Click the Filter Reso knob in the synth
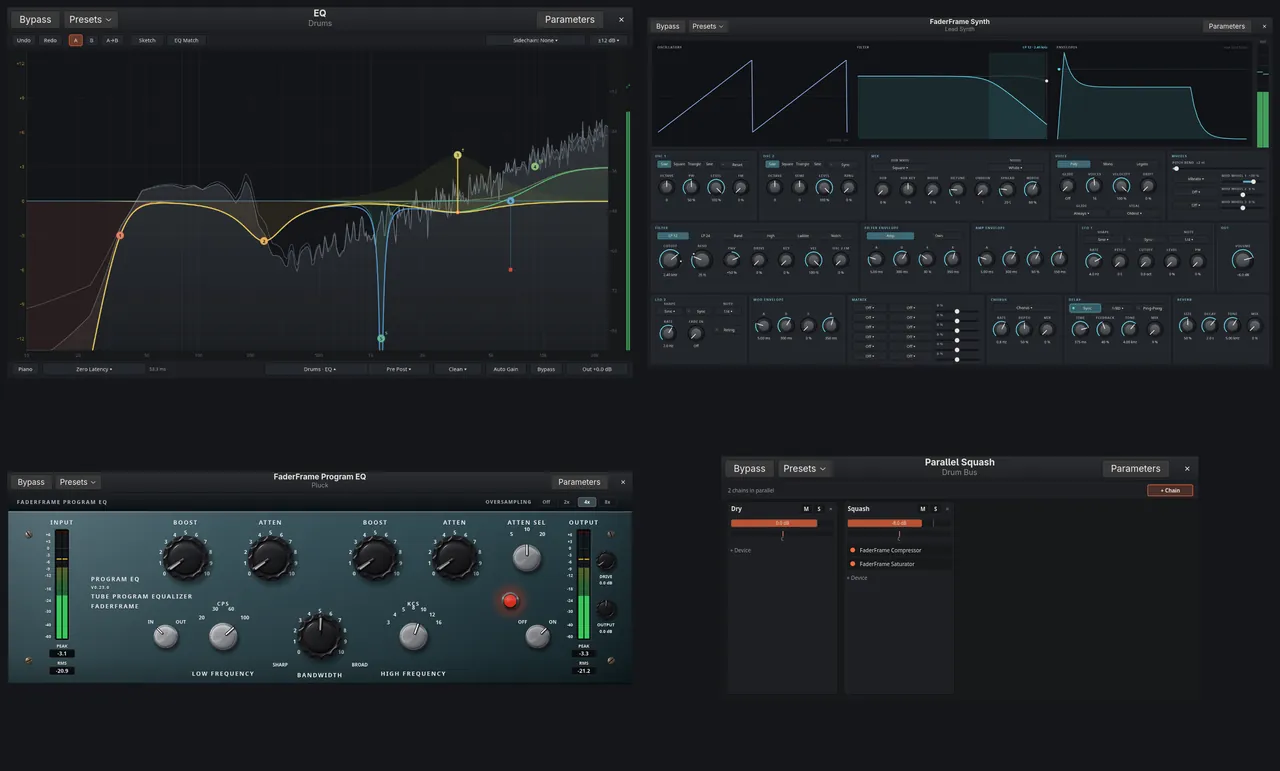This screenshot has width=1280, height=771. [702, 259]
